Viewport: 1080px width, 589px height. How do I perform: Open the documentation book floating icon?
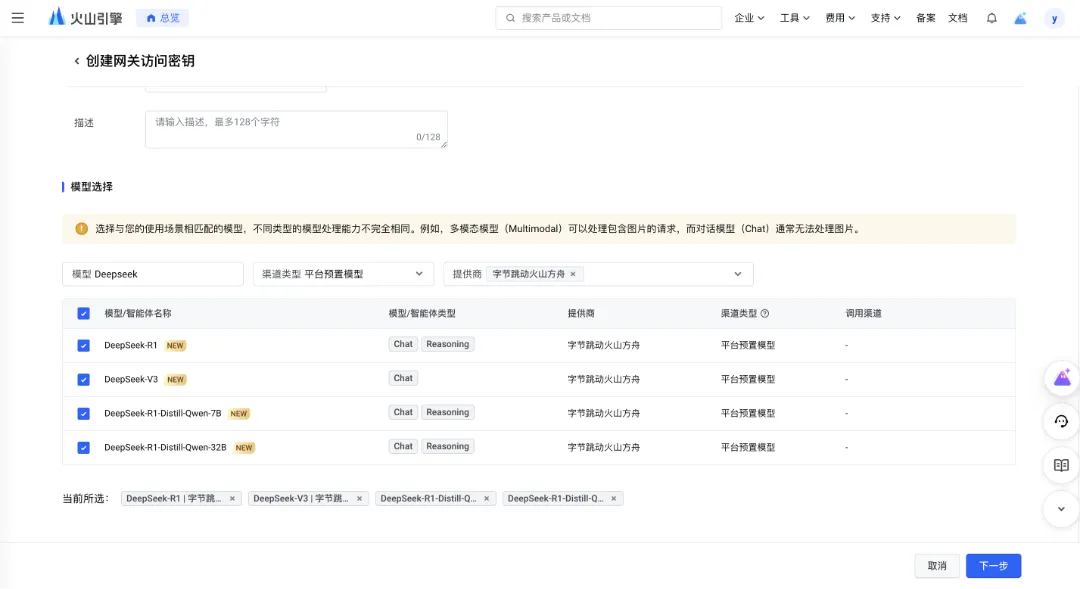1061,465
